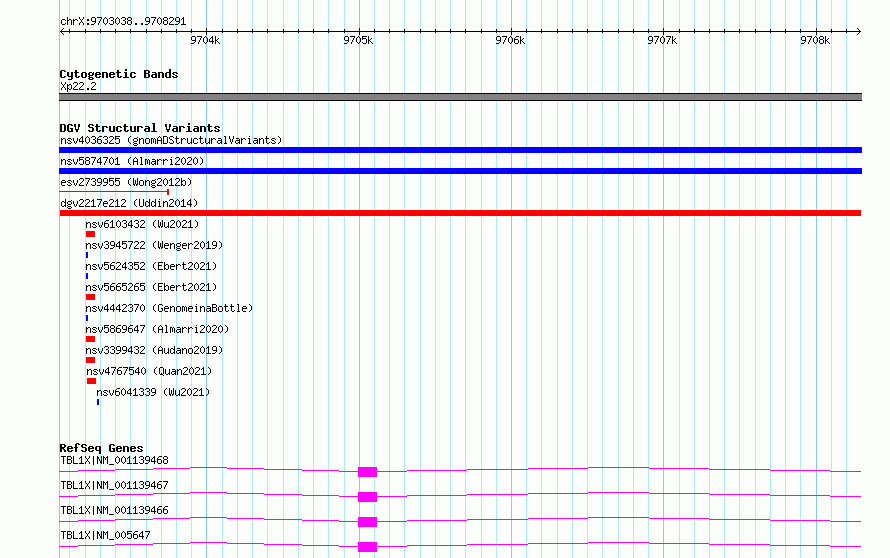Click the blue glyph under nsv3945722
Screen dimensions: 890x558
[87, 255]
